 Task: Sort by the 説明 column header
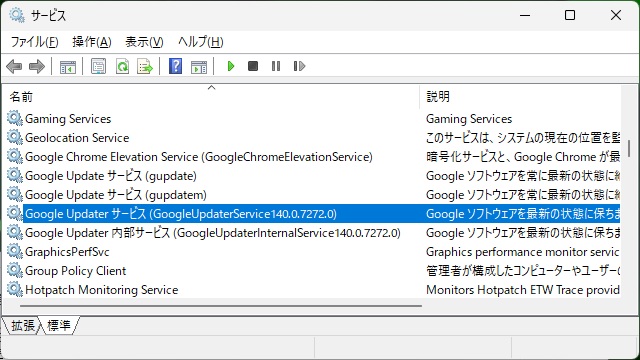tap(520, 96)
